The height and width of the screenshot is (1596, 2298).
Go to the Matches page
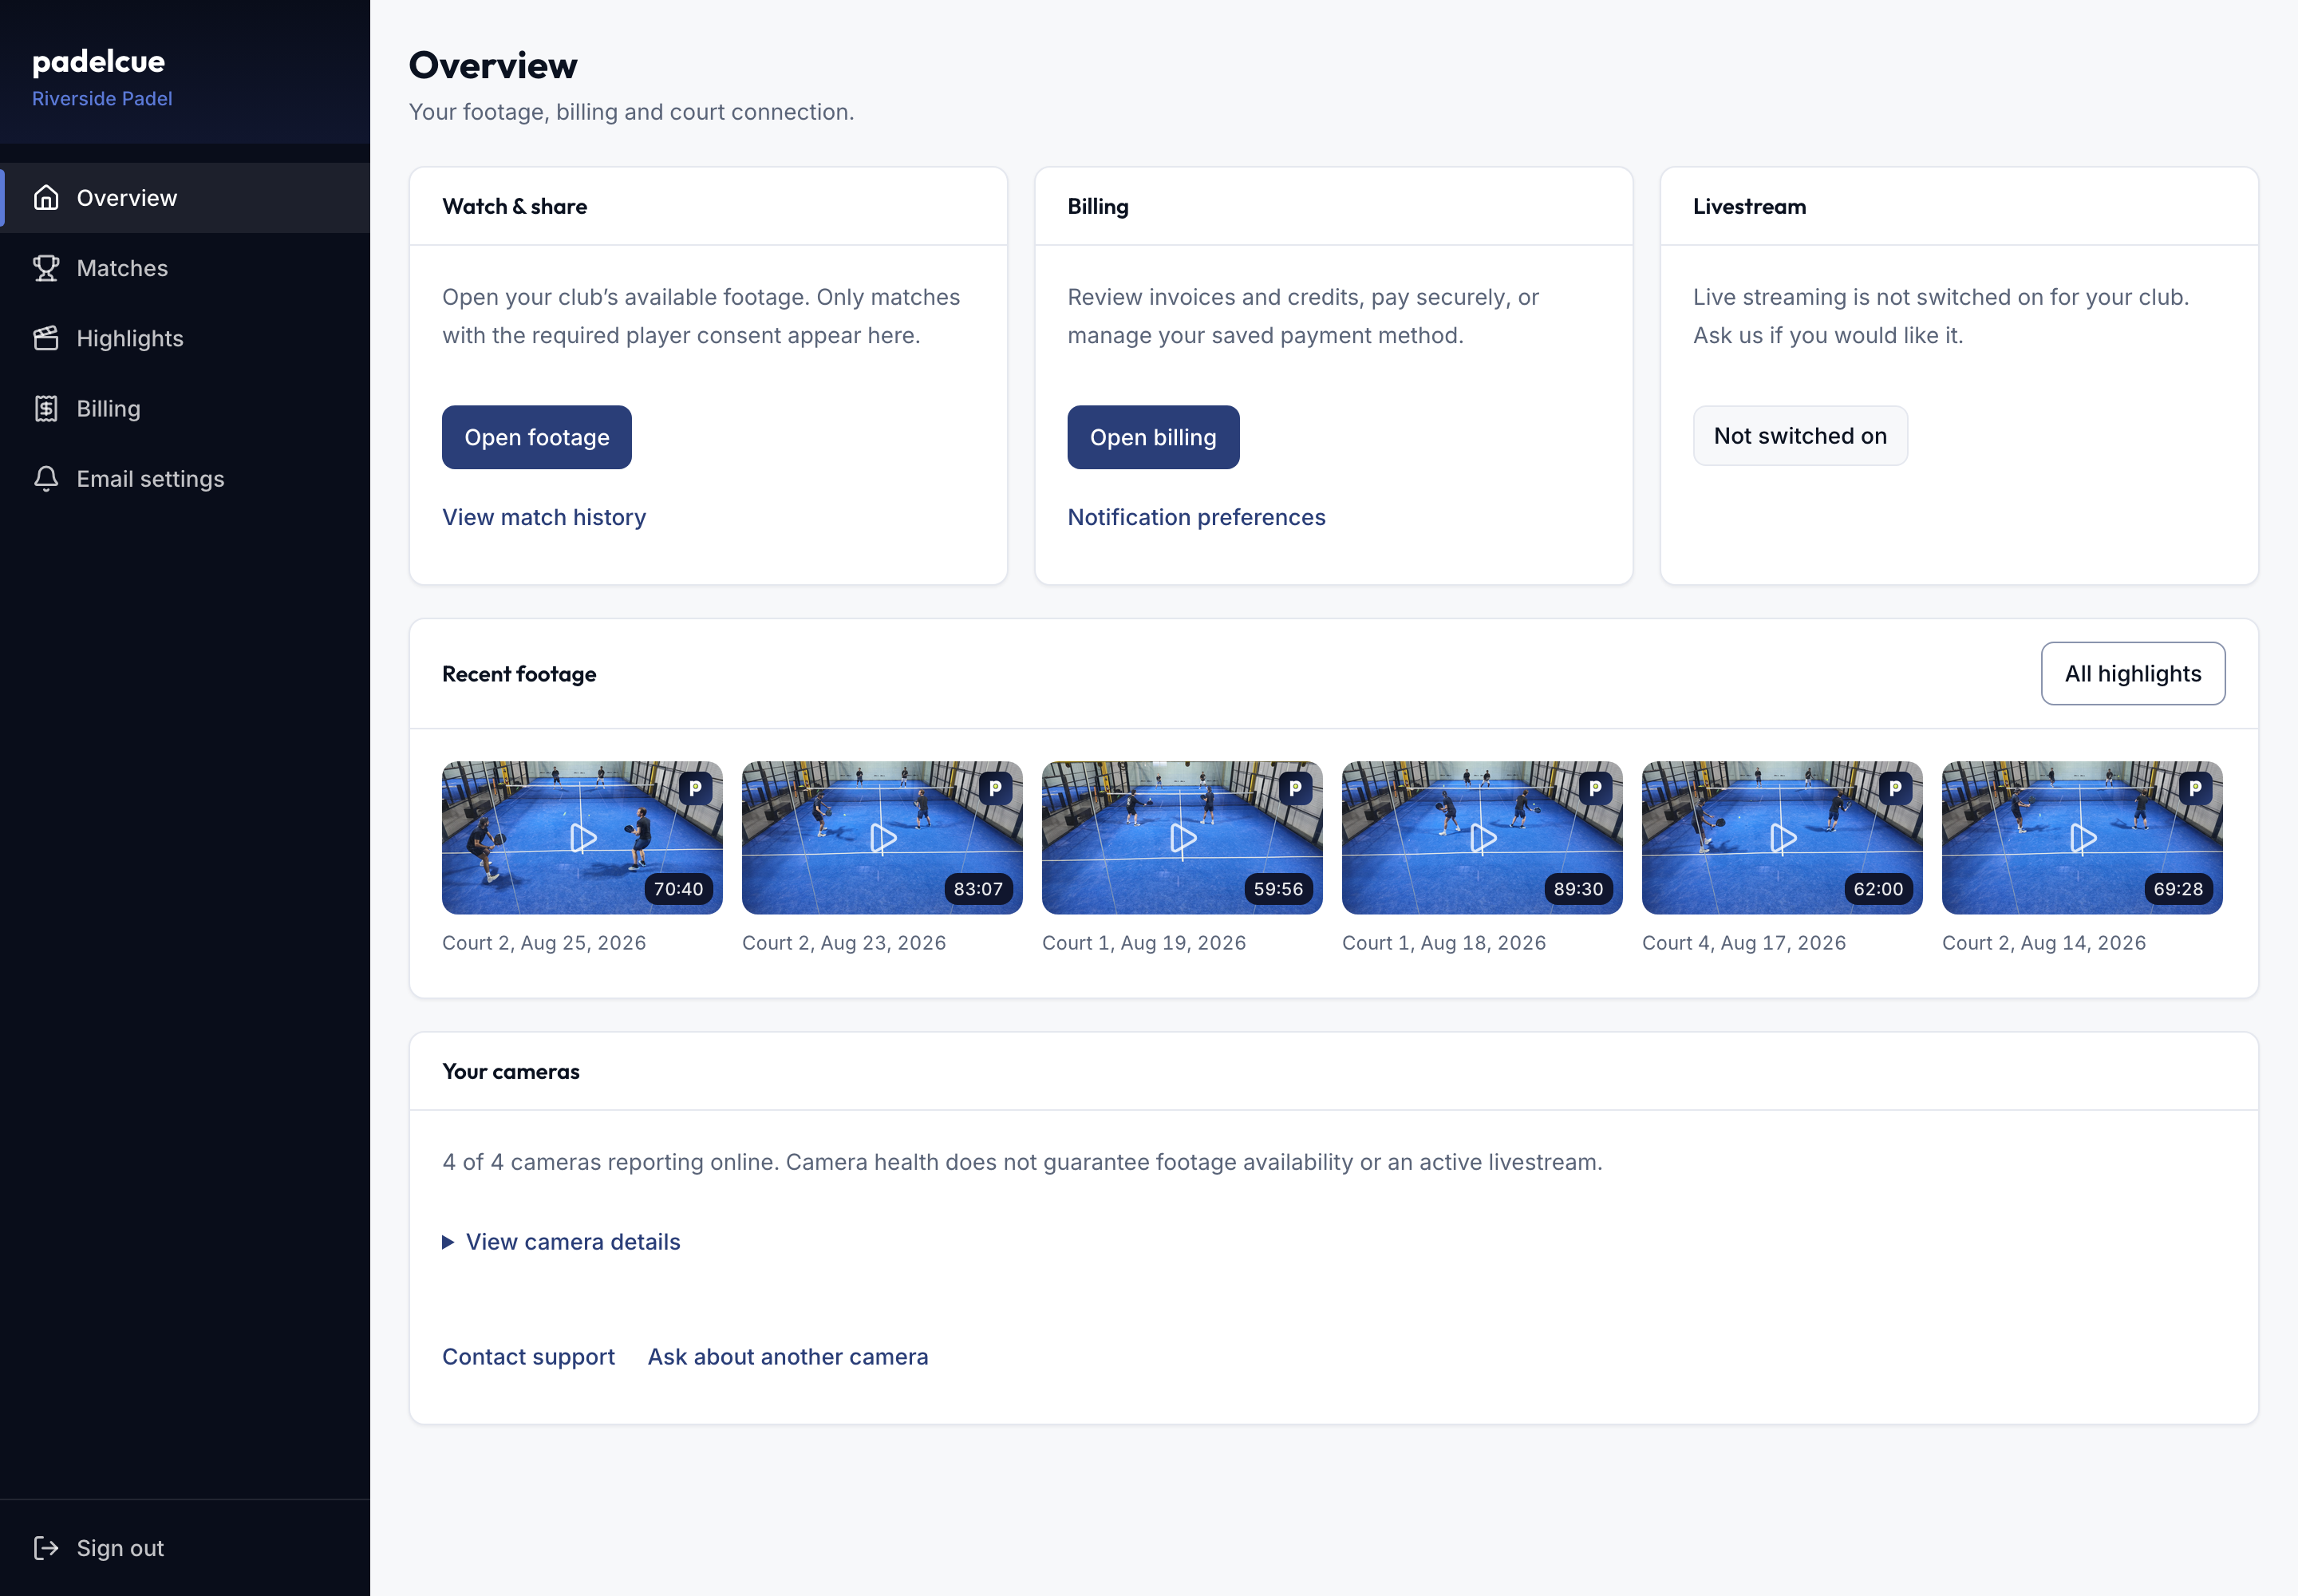185,268
